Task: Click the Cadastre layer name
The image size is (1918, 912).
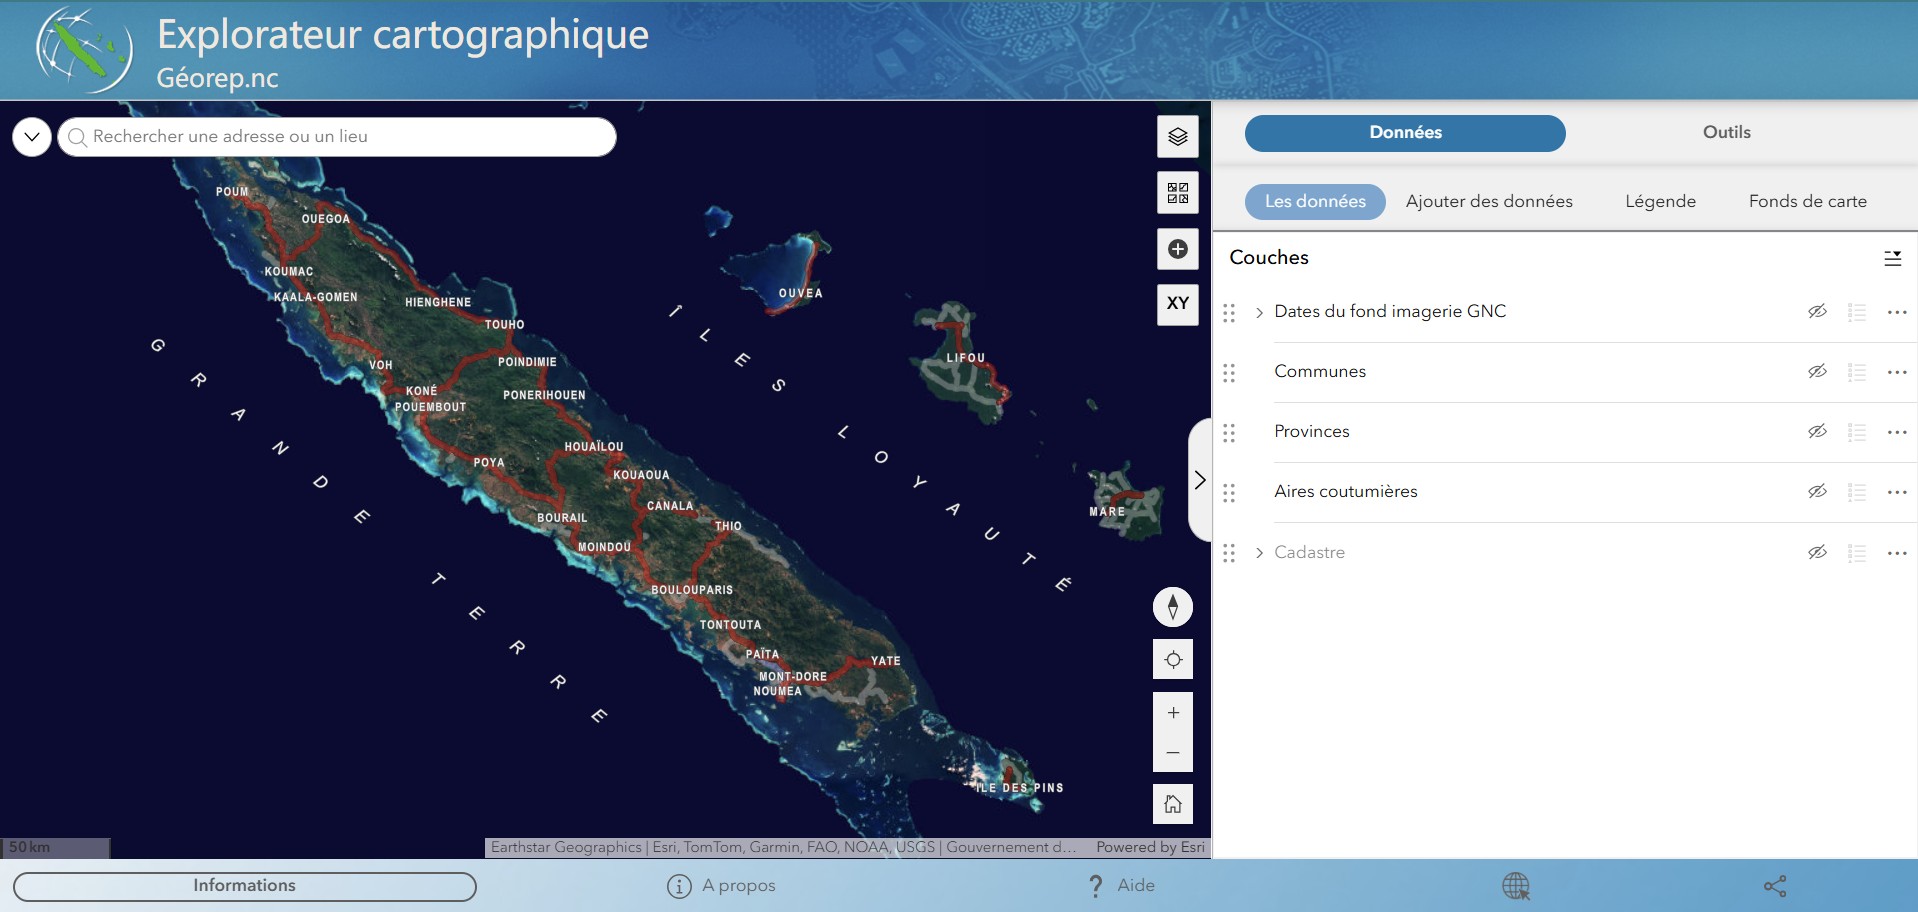Action: pos(1309,552)
